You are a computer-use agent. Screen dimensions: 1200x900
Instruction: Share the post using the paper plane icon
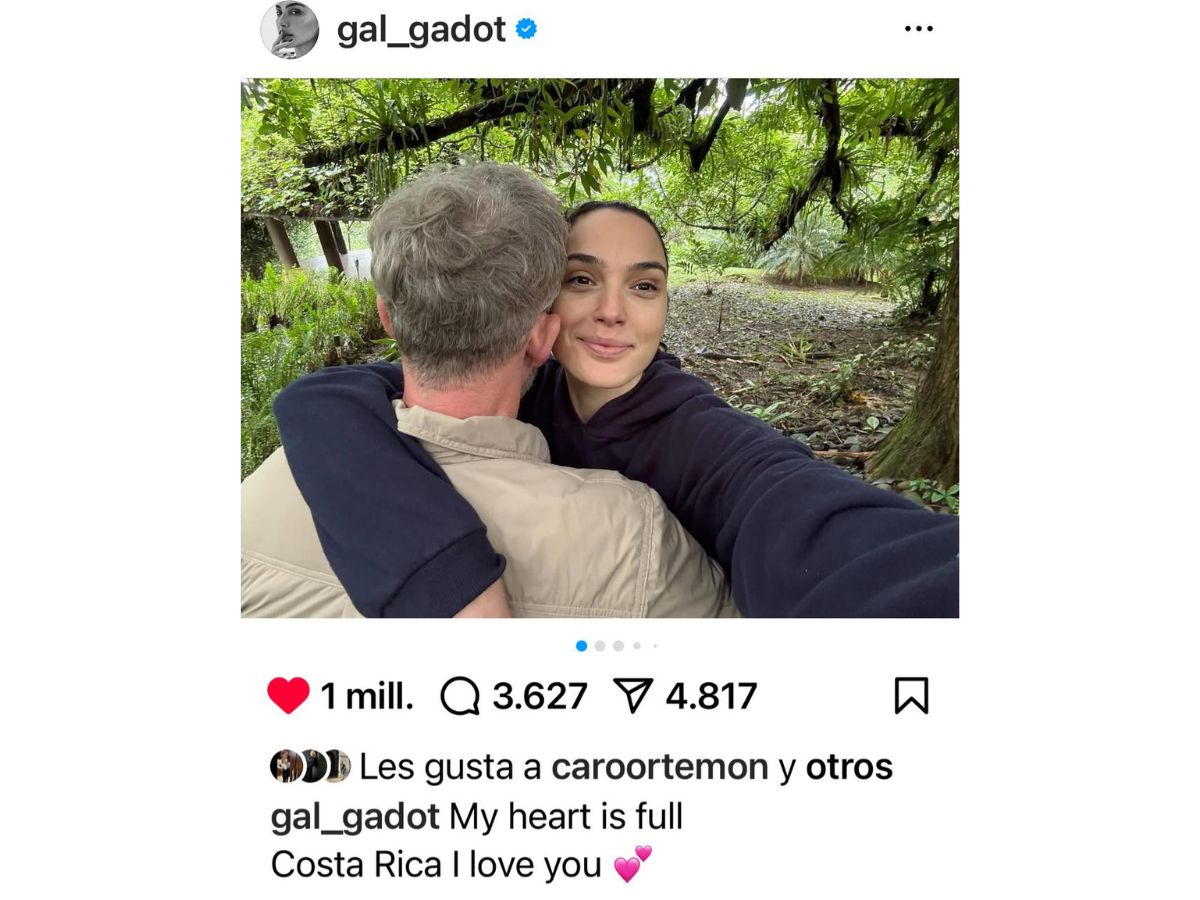coord(634,696)
